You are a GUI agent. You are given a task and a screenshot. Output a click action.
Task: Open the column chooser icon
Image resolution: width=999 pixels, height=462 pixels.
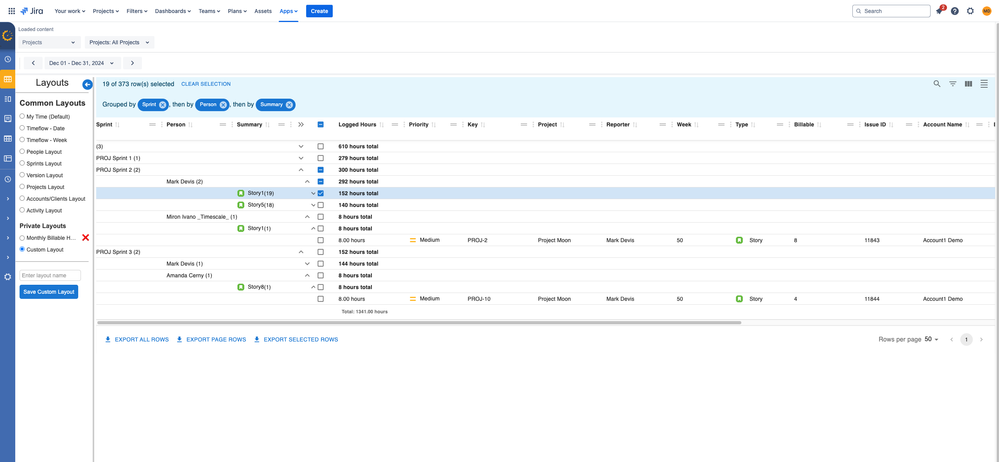(x=968, y=83)
